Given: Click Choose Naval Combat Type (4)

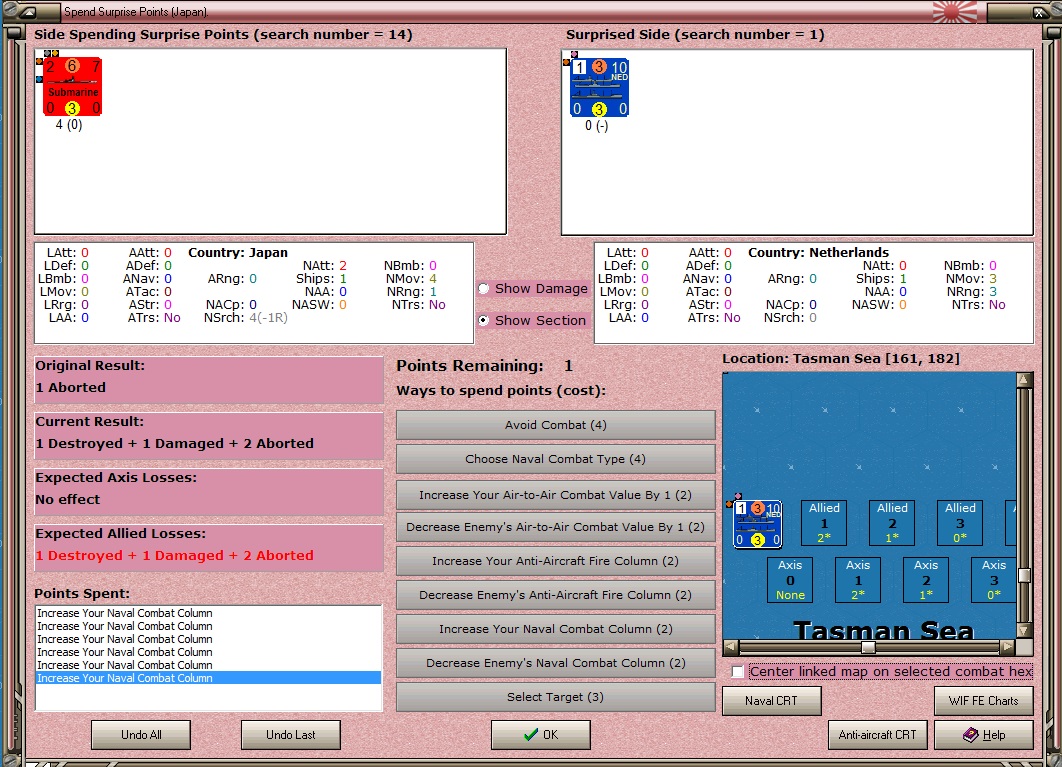Looking at the screenshot, I should pyautogui.click(x=555, y=459).
